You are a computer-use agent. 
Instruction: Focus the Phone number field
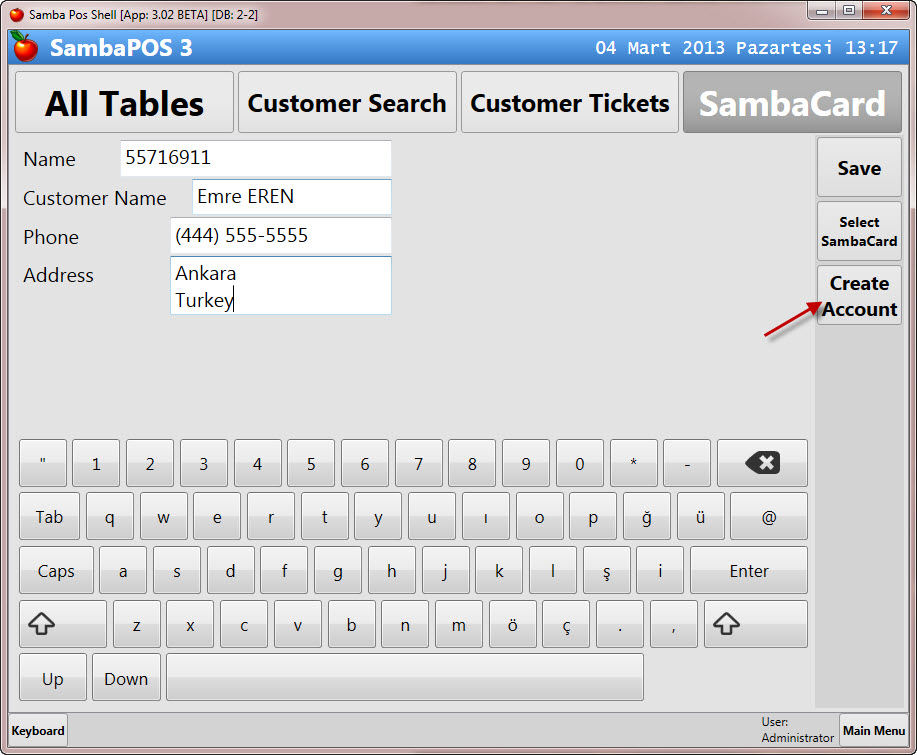point(280,236)
